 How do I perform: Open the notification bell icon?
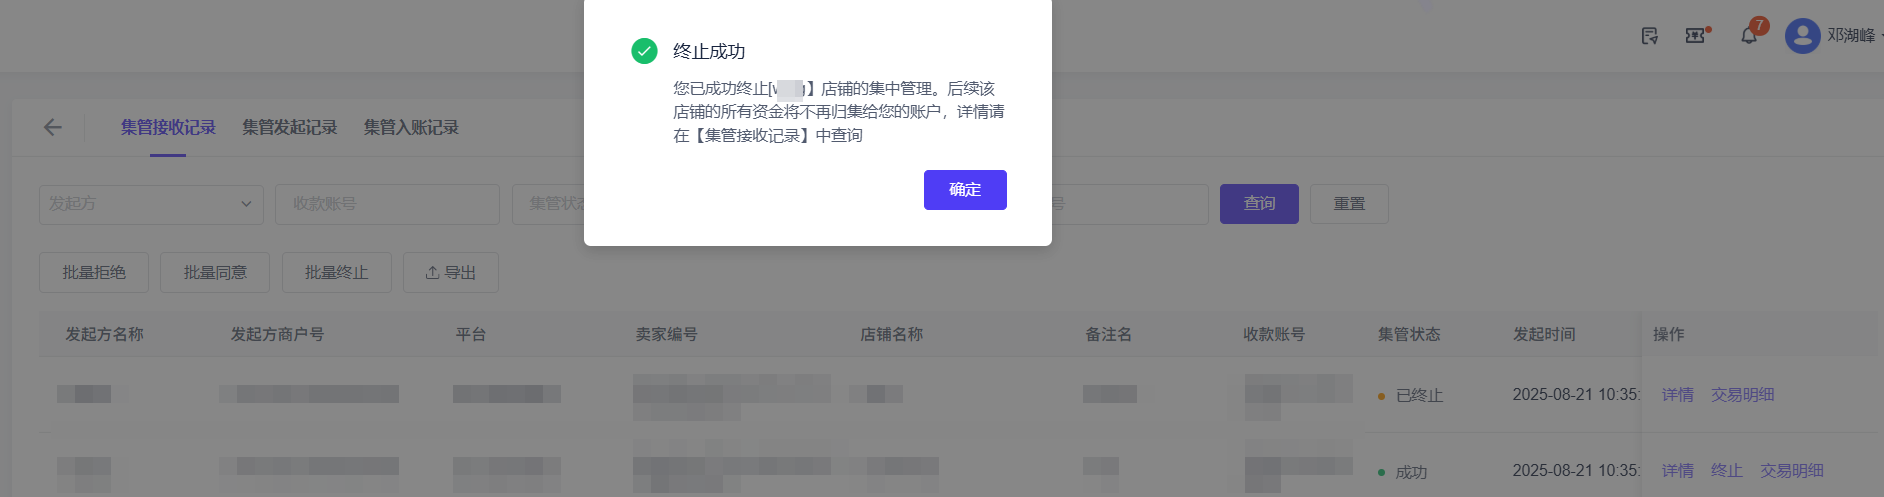[x=1749, y=35]
